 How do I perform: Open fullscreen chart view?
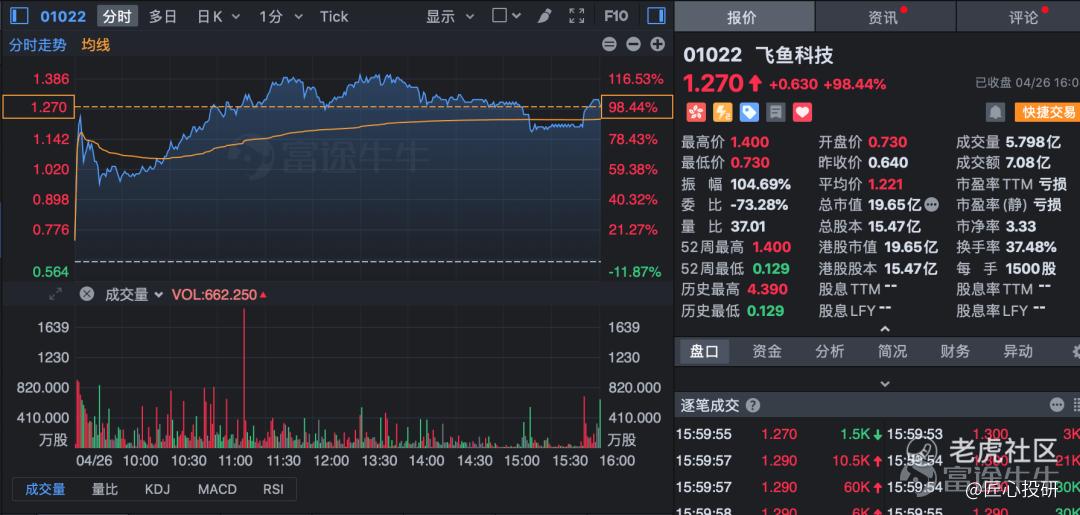click(577, 16)
